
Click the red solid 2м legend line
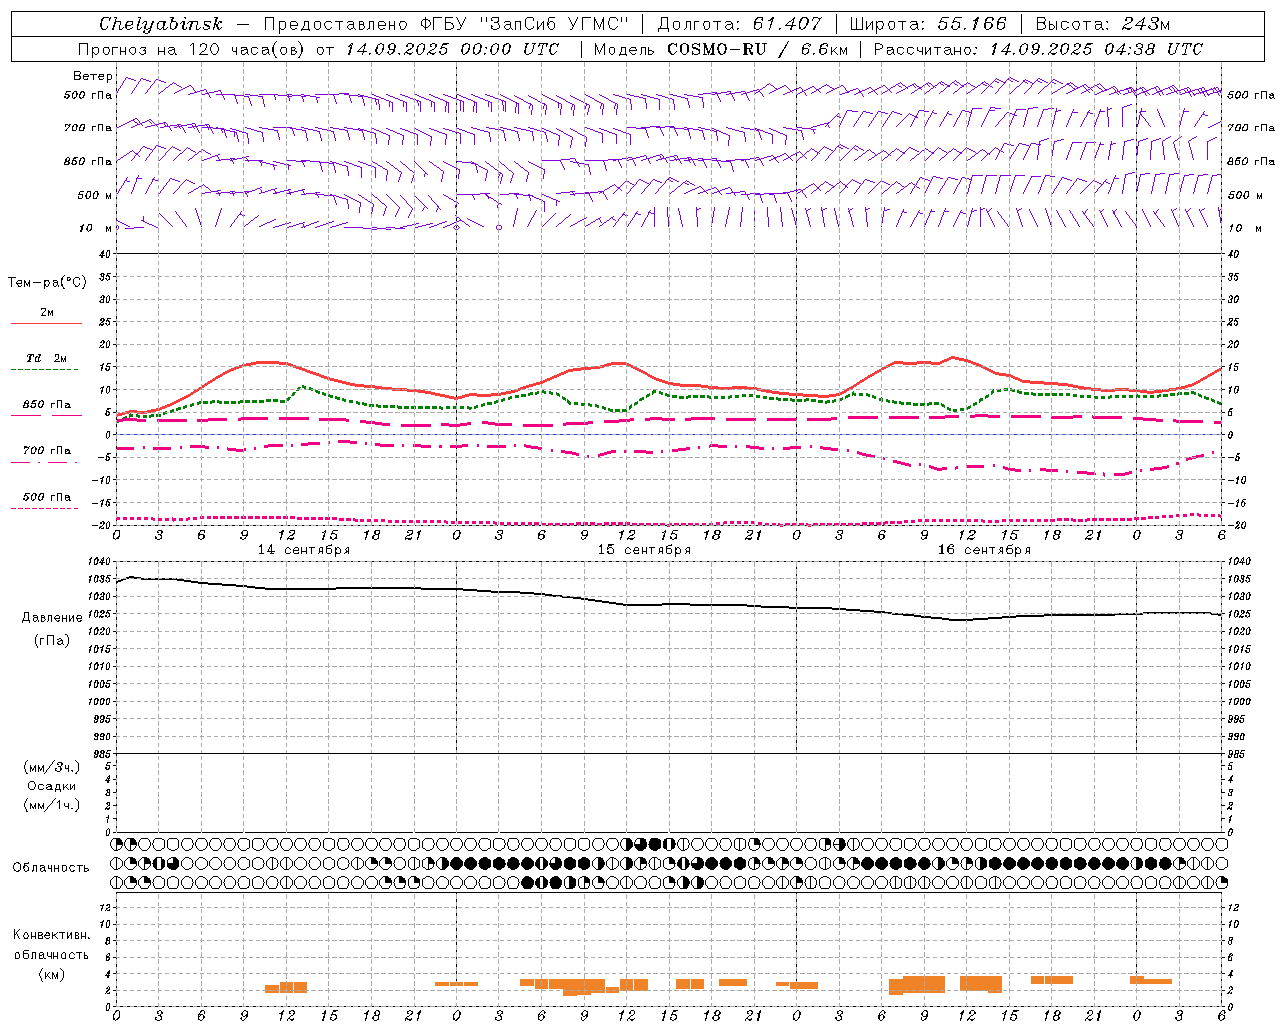pos(46,323)
